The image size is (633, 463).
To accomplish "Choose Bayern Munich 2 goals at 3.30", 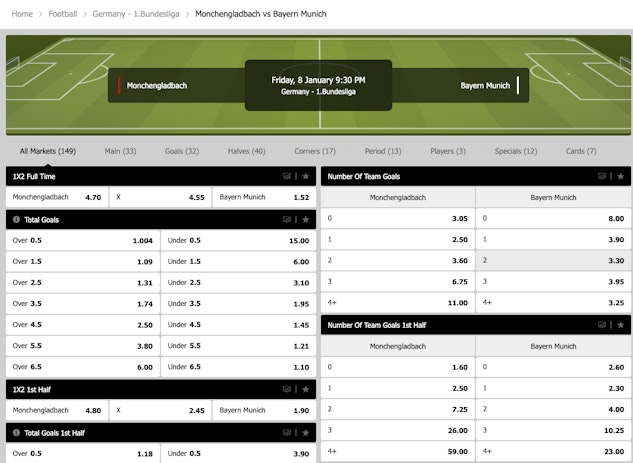I will tap(553, 260).
